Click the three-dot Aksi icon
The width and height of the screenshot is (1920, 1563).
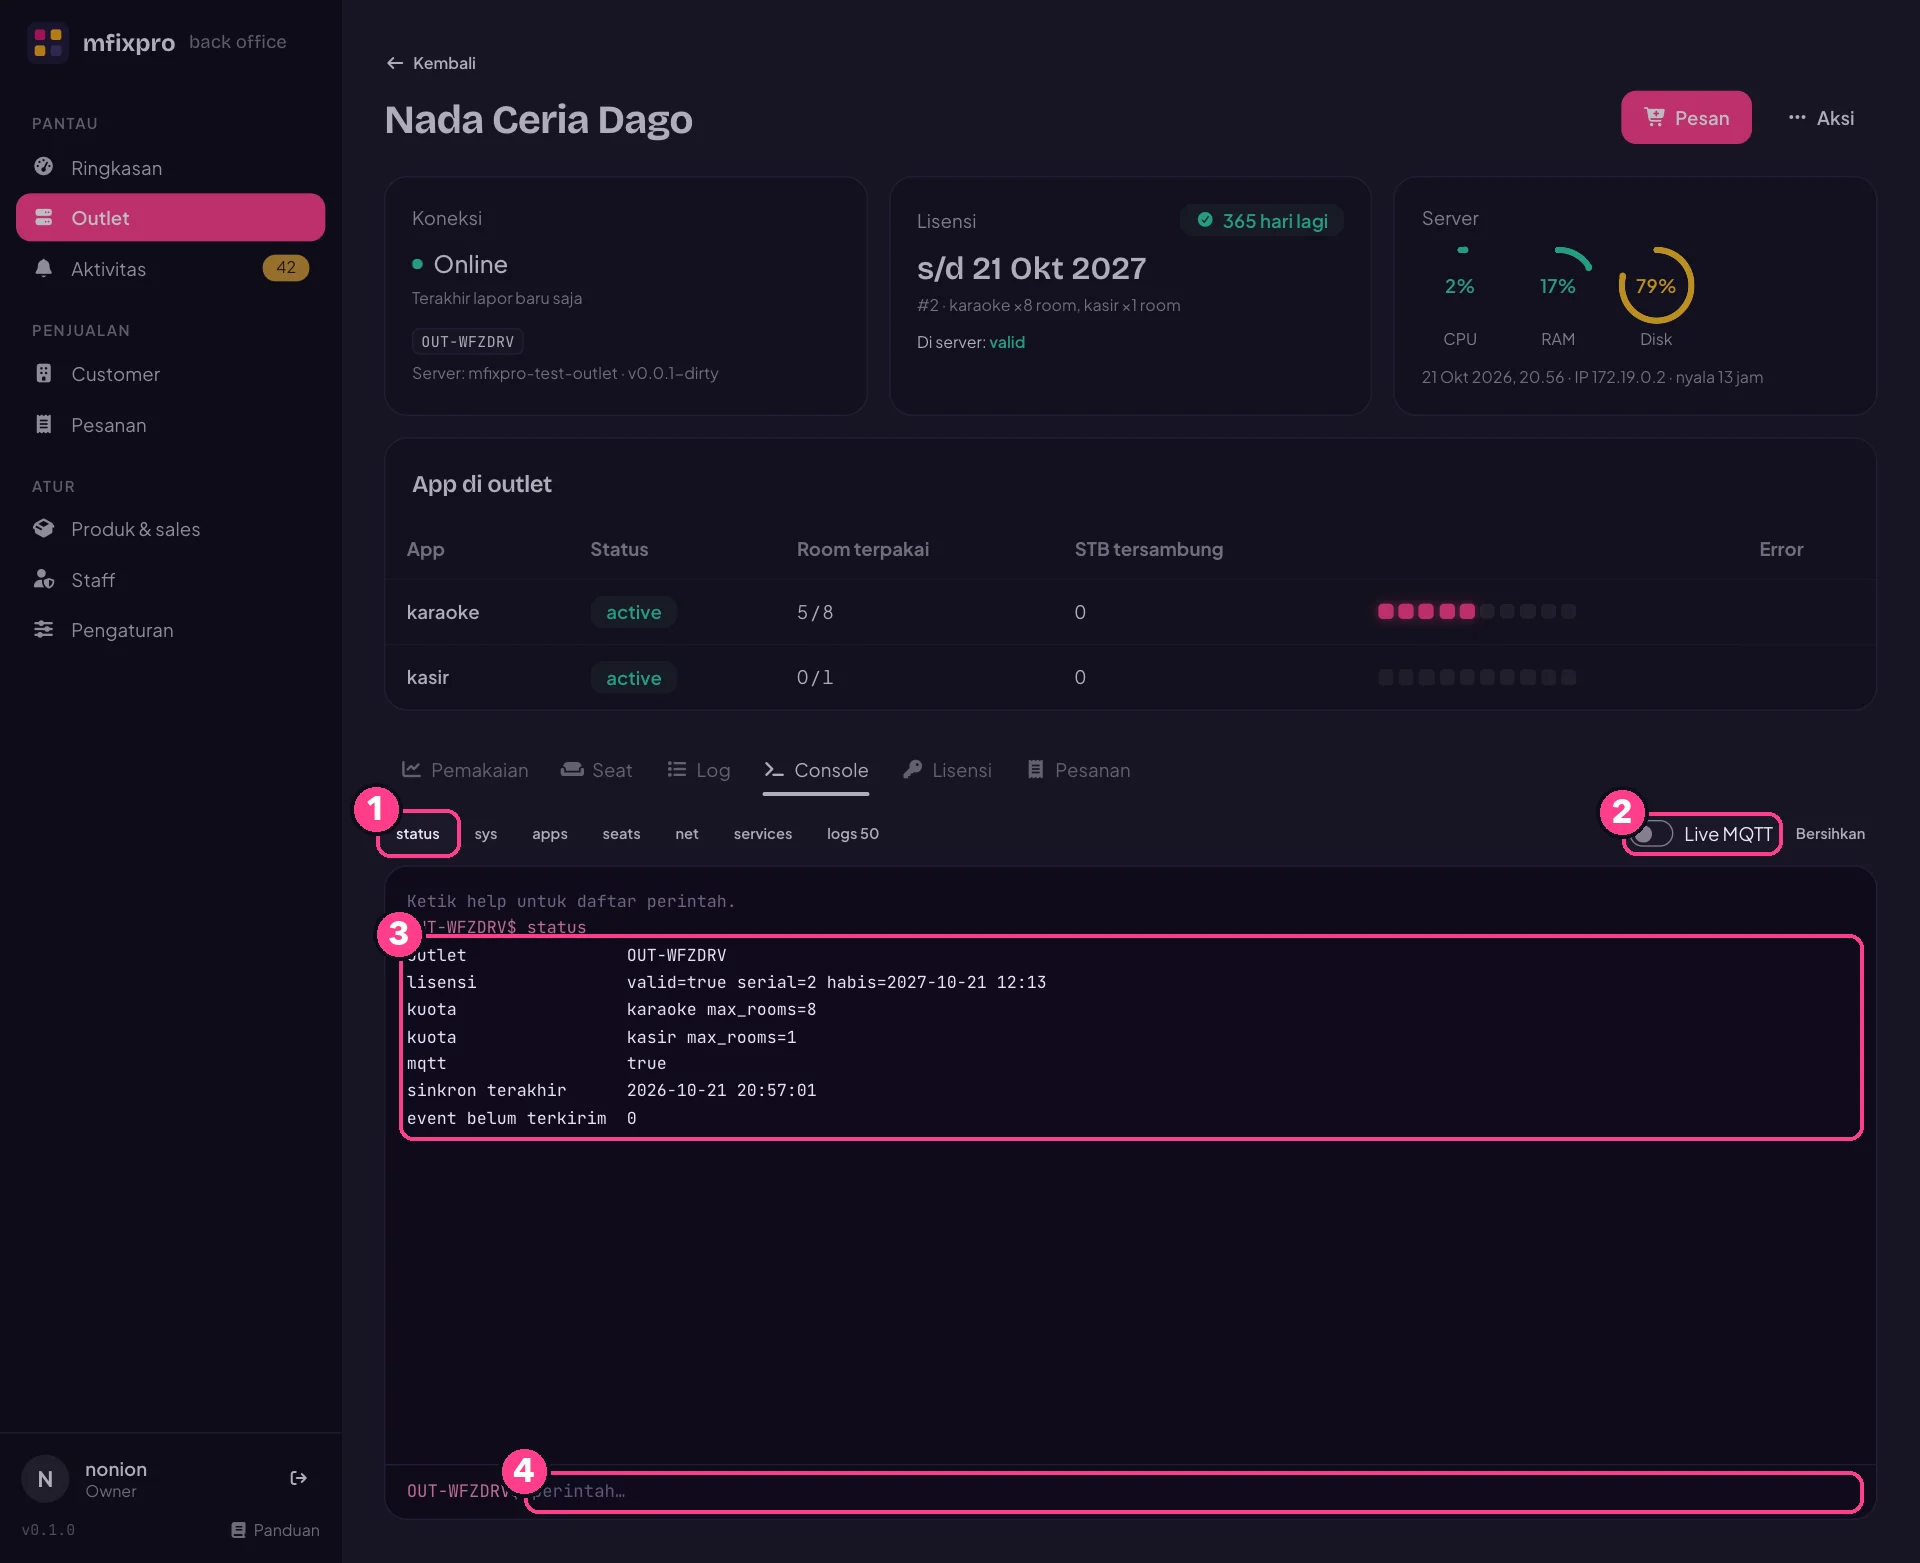tap(1797, 117)
